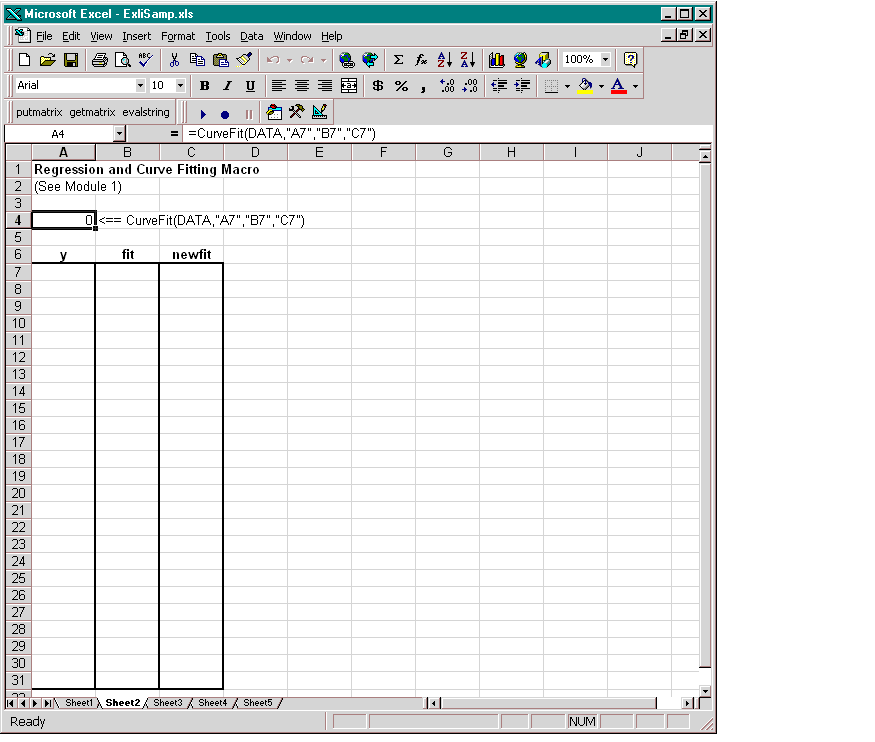
Task: Open Print Preview
Action: 122,60
